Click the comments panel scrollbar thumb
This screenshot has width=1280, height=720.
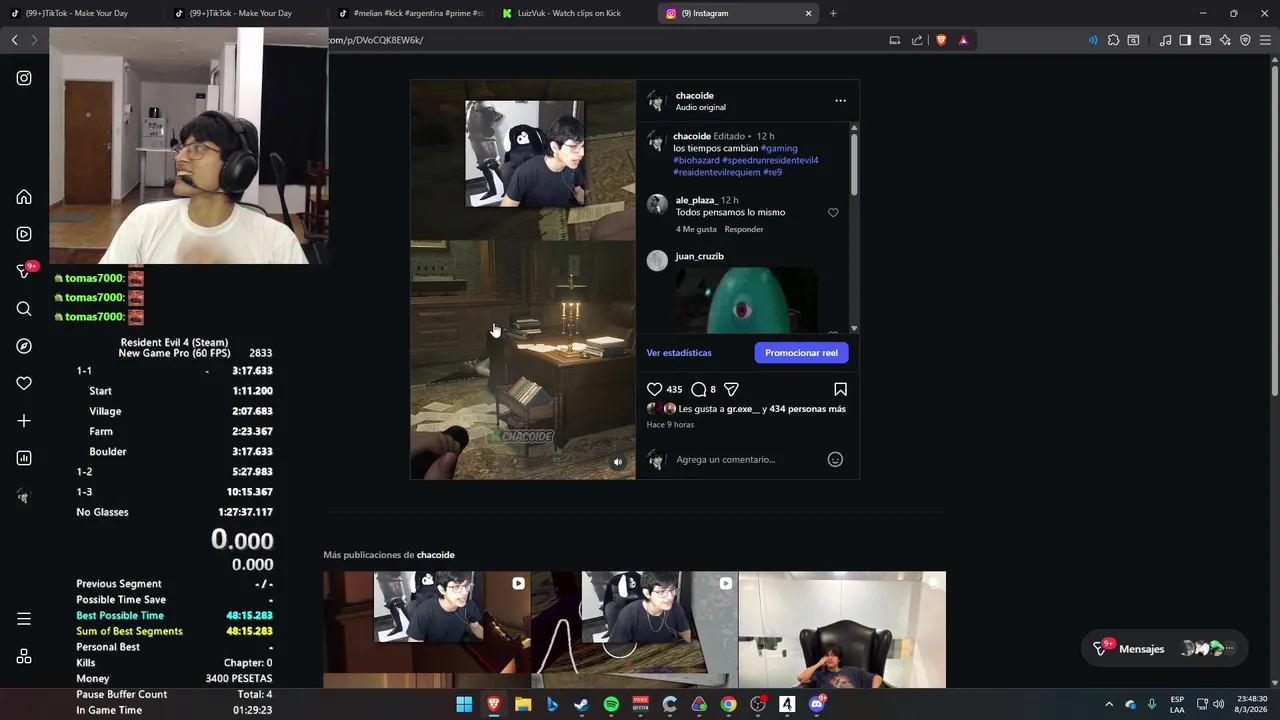click(853, 163)
